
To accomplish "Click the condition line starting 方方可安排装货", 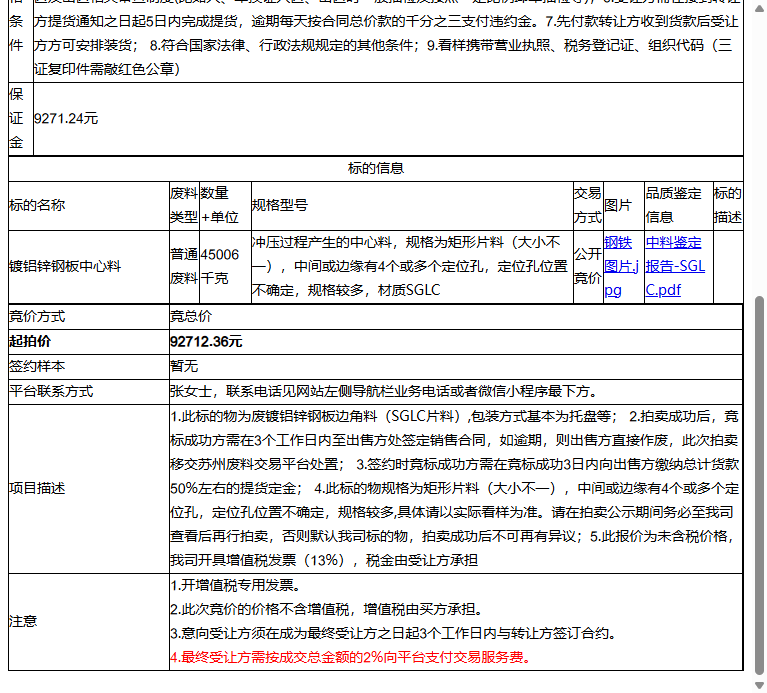I will [383, 45].
